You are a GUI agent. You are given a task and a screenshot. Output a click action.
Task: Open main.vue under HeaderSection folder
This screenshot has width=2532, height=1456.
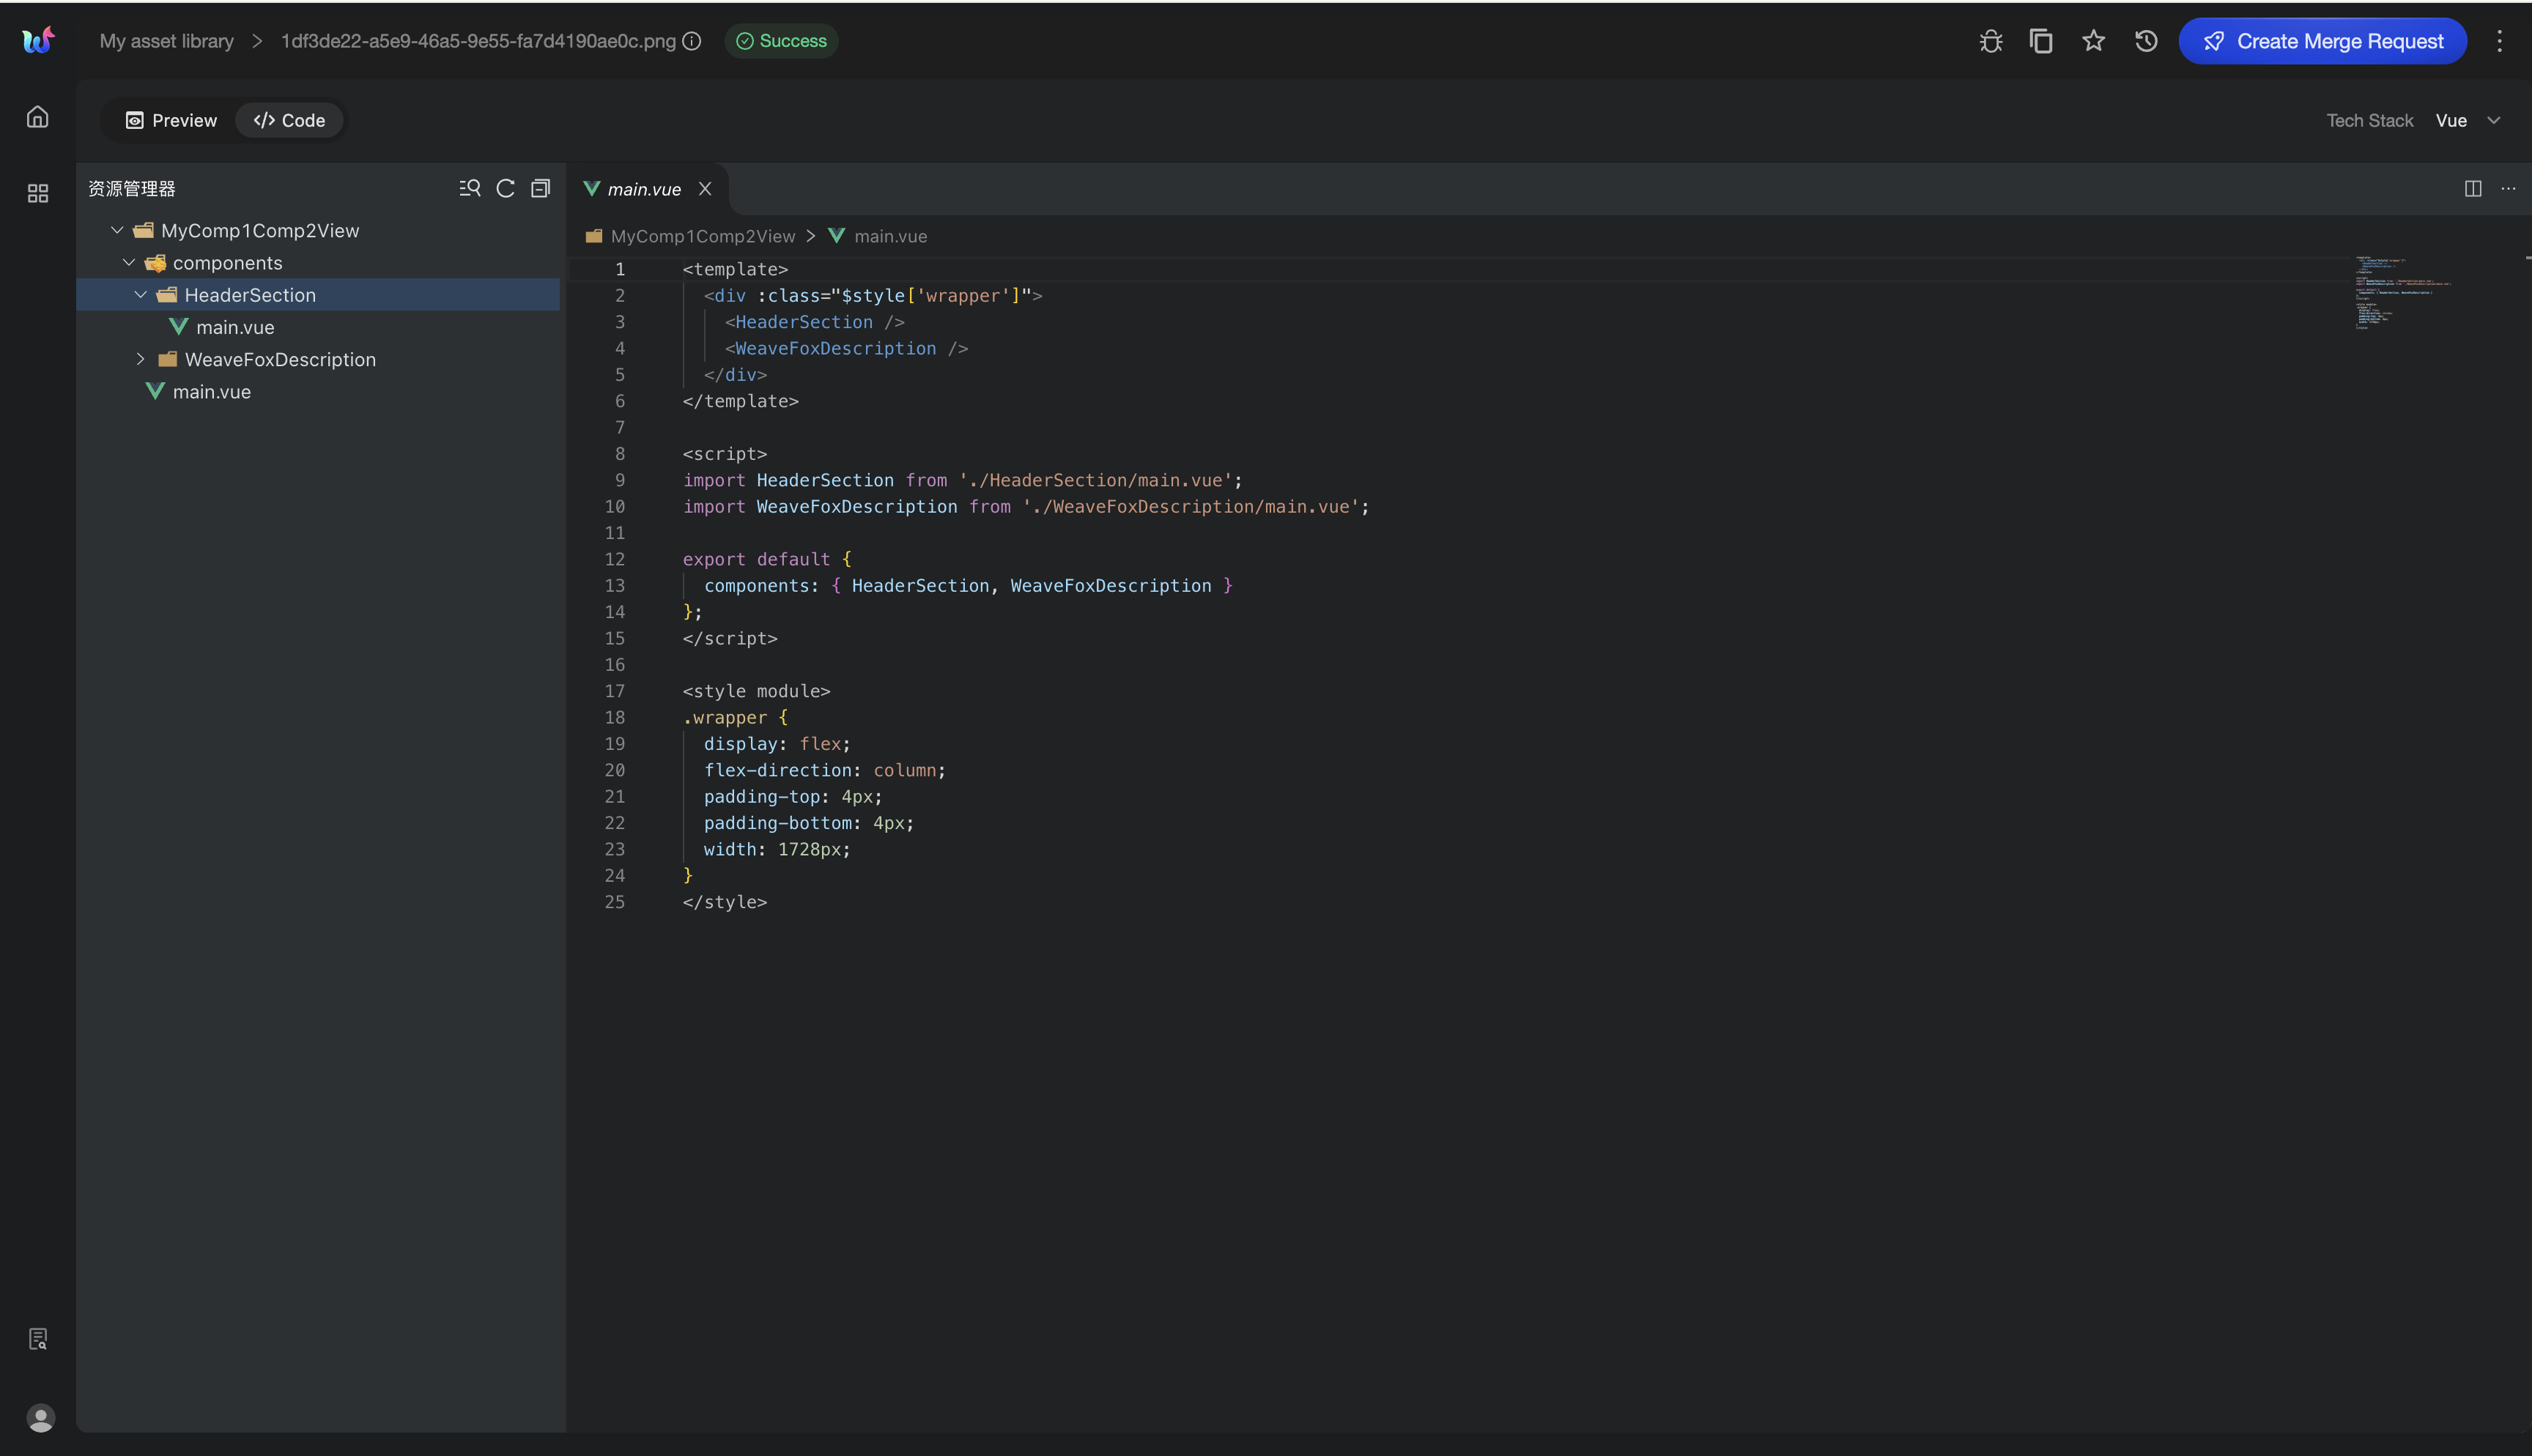pos(235,327)
